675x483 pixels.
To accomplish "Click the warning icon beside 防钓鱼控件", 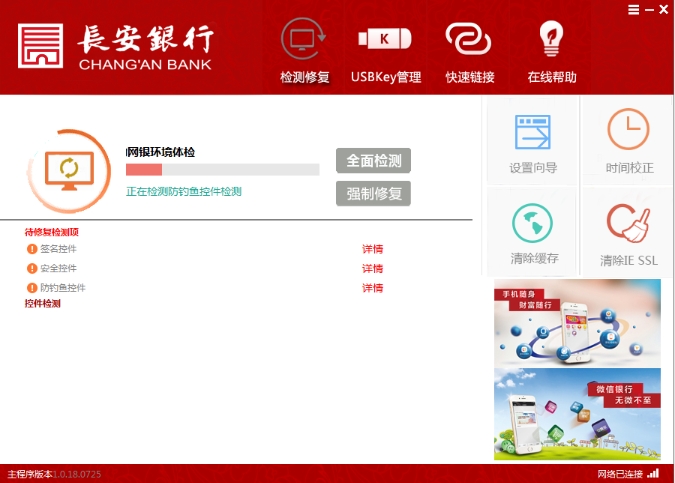I will (31, 288).
